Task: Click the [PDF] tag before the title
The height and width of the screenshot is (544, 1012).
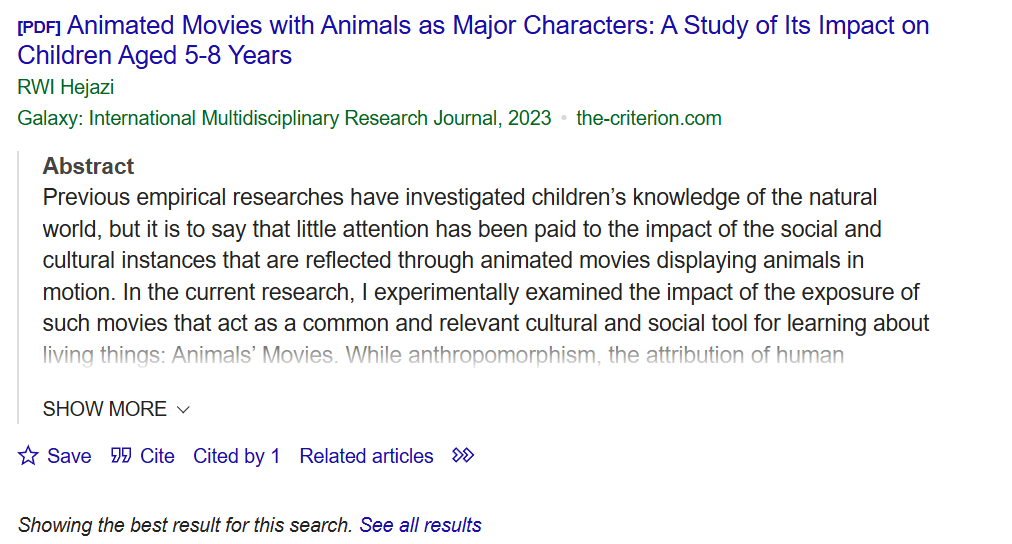Action: (x=39, y=27)
